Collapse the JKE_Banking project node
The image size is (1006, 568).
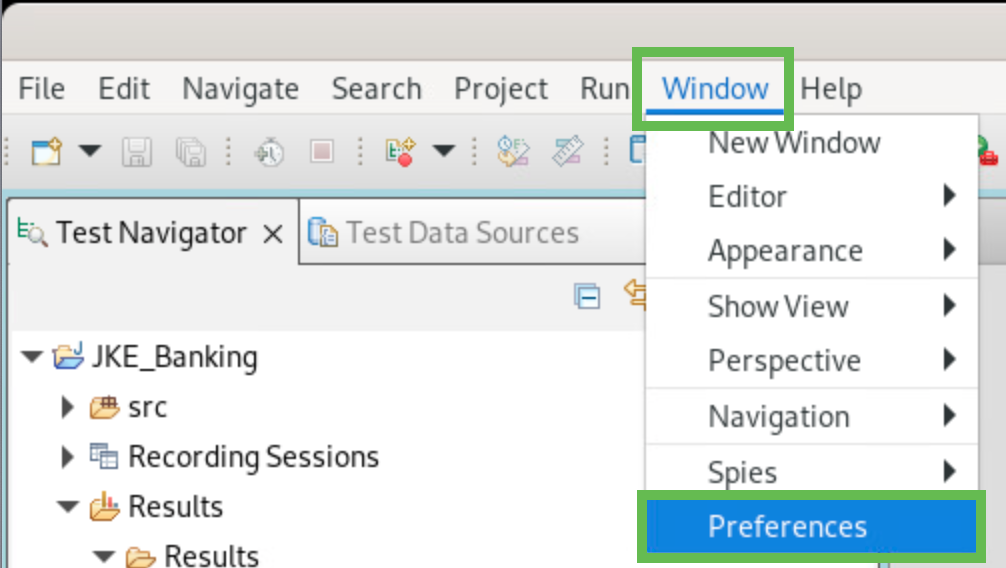pos(32,356)
